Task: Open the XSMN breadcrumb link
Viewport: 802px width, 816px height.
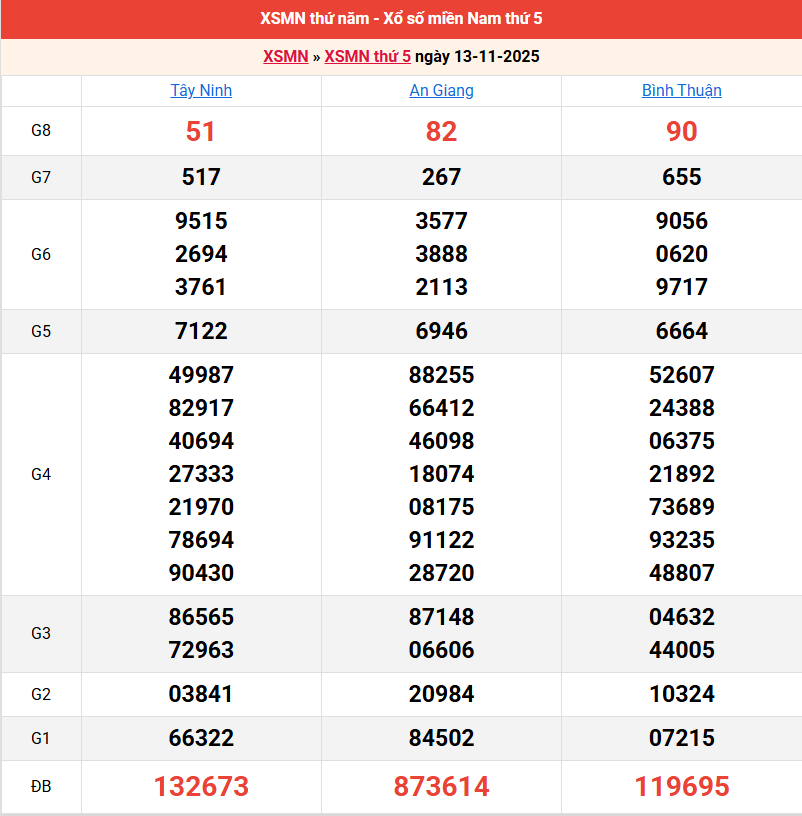Action: tap(285, 56)
